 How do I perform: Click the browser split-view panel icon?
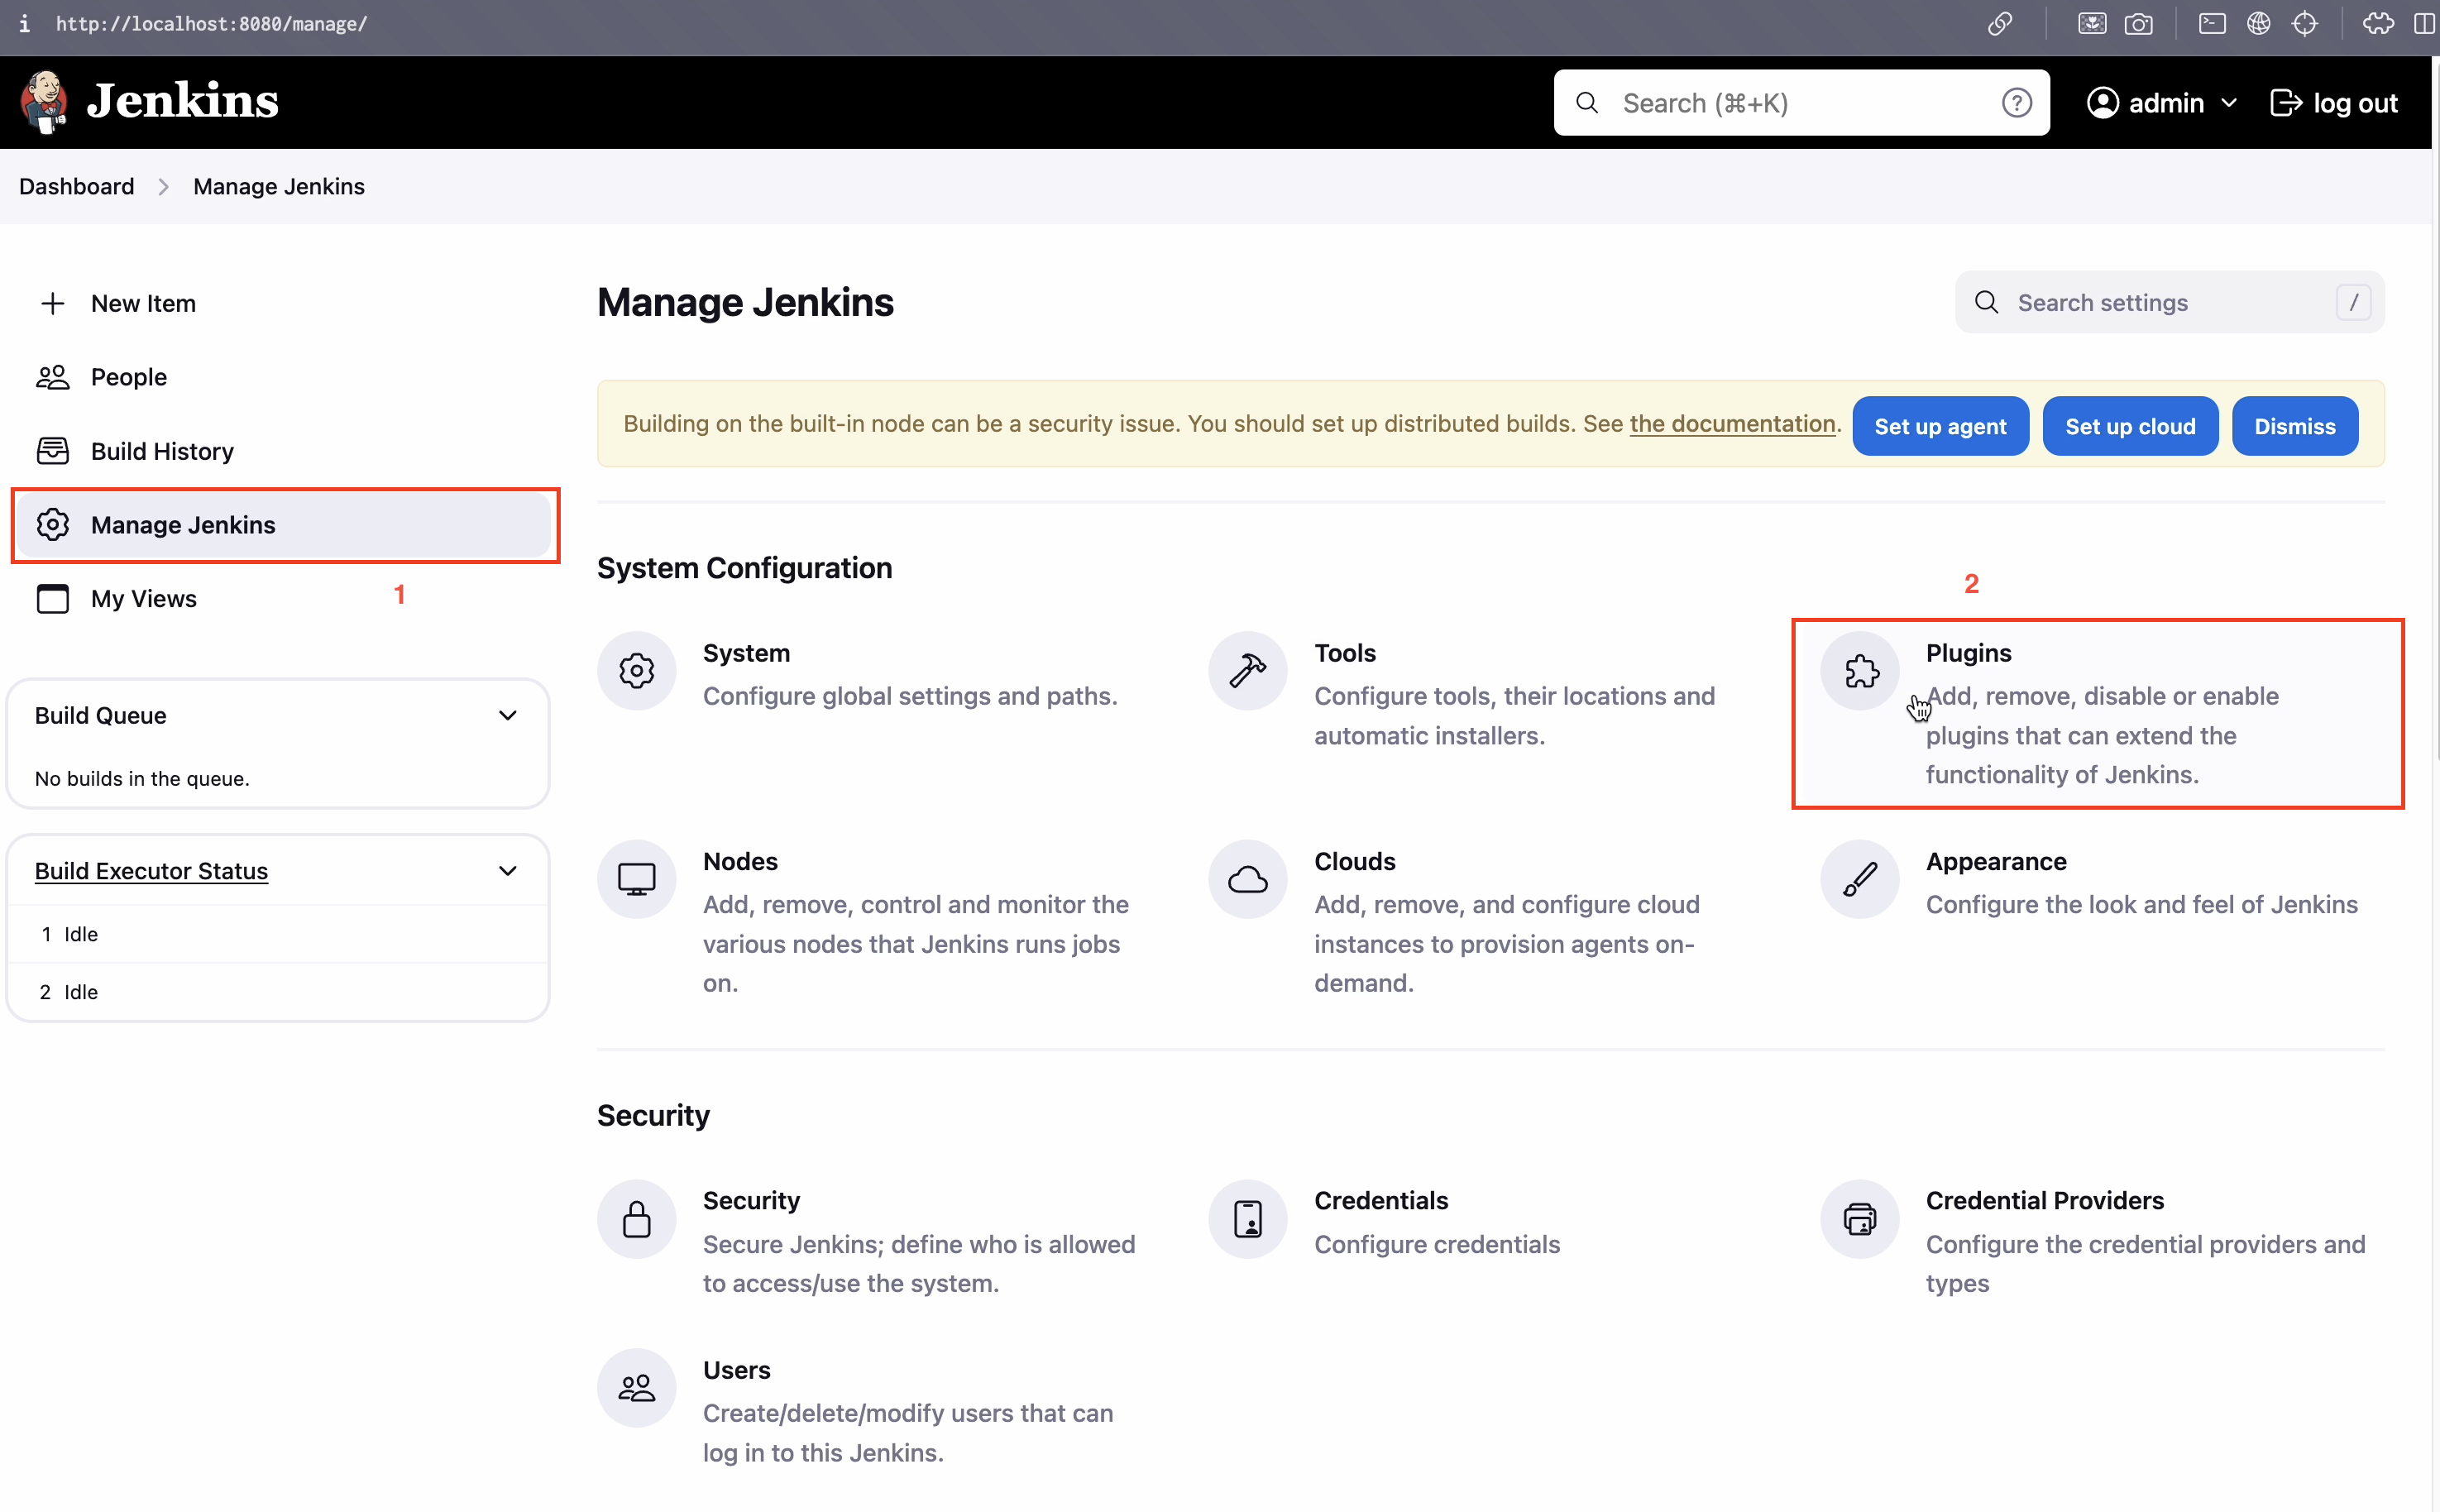[x=2424, y=24]
